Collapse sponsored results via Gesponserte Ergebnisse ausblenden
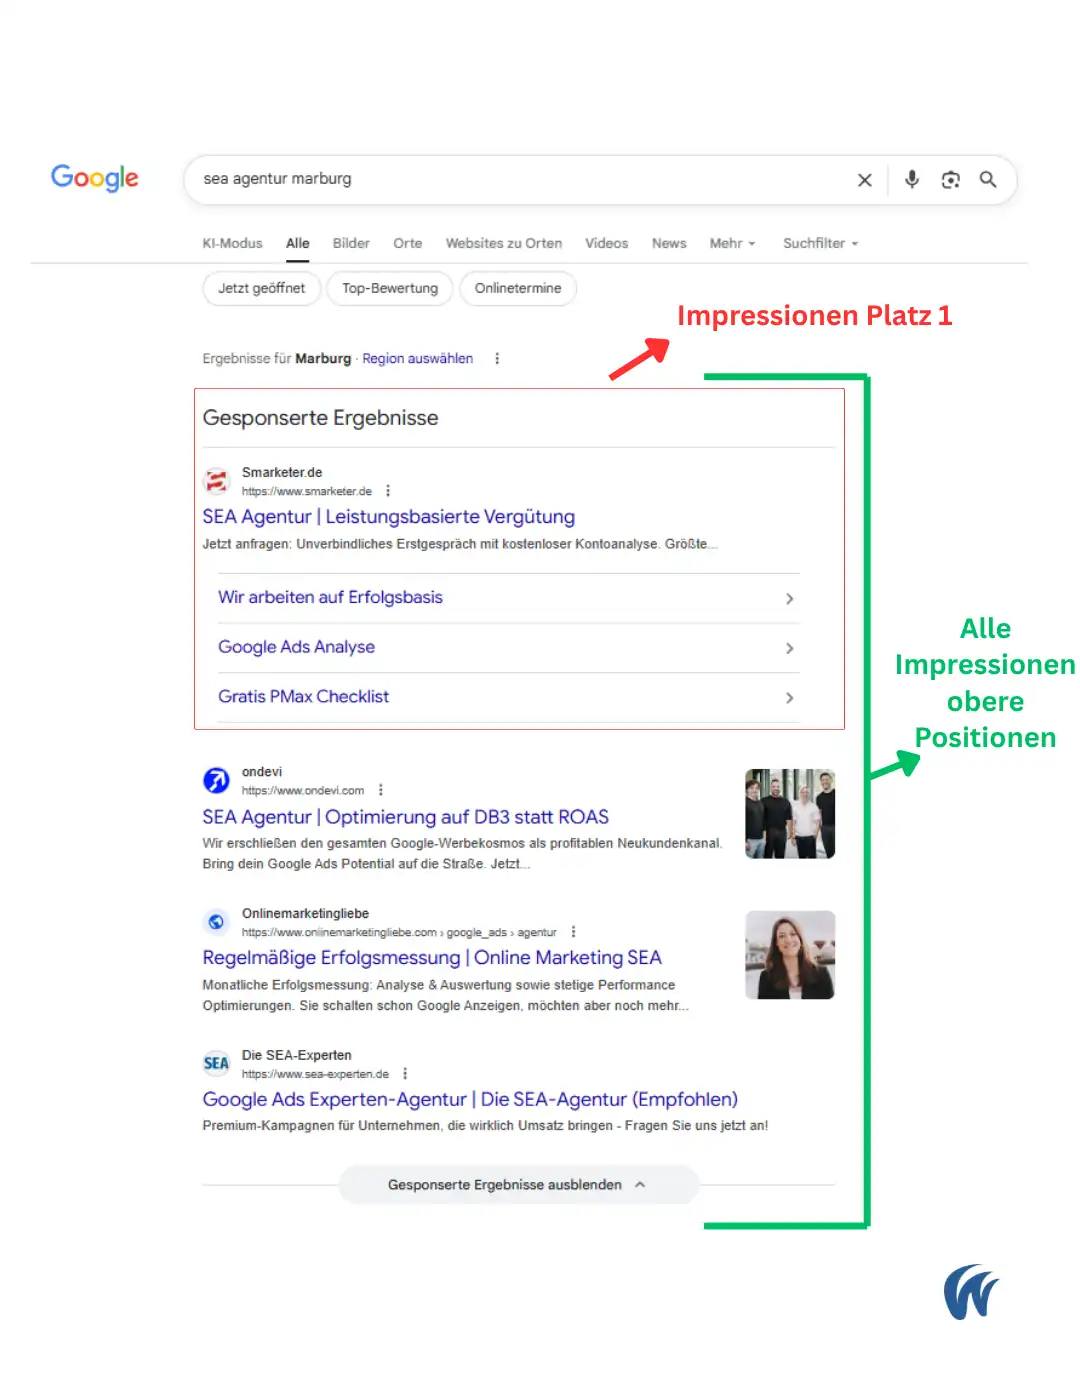This screenshot has width=1080, height=1400. (x=517, y=1185)
